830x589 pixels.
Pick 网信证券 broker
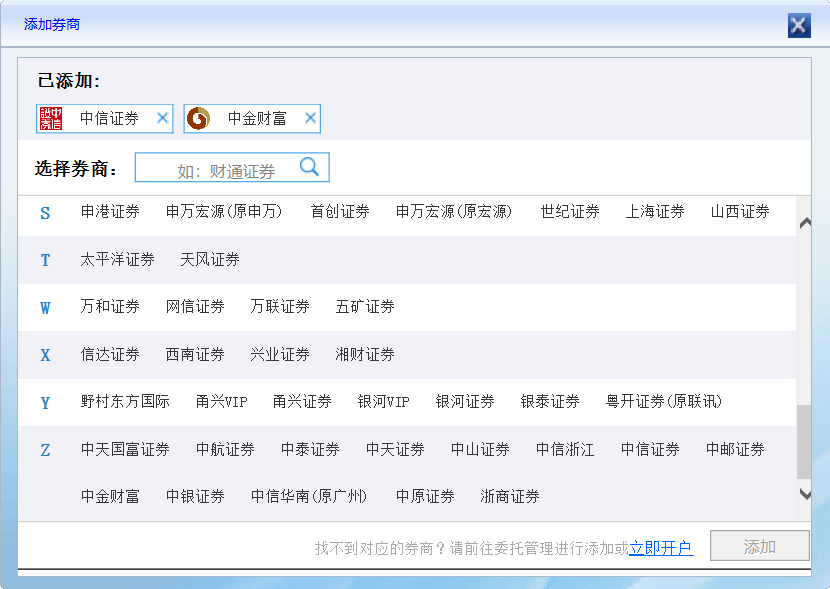pos(195,306)
